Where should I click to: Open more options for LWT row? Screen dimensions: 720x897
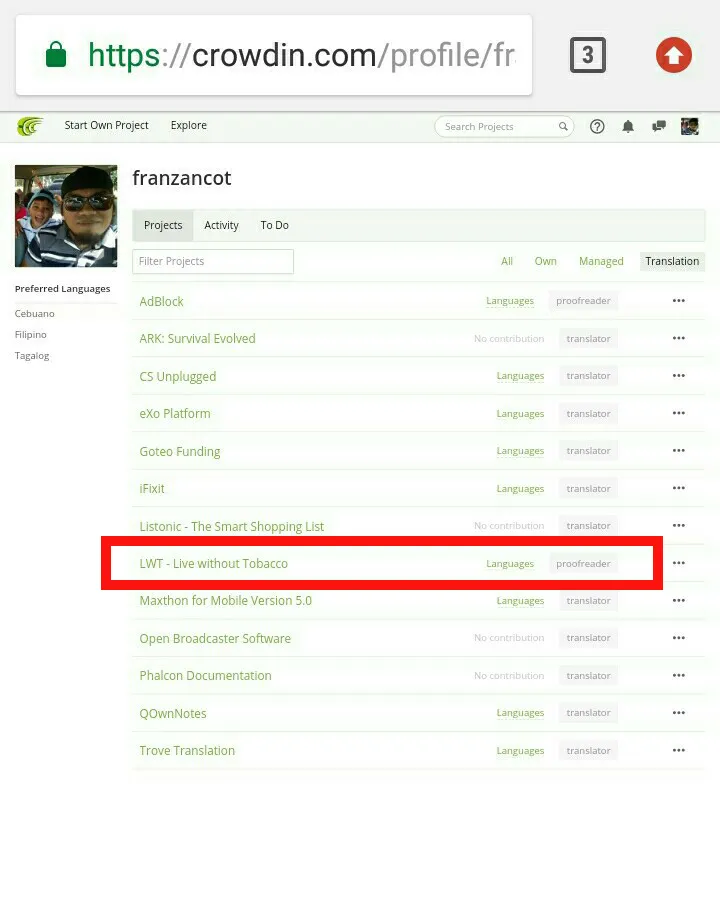[679, 563]
